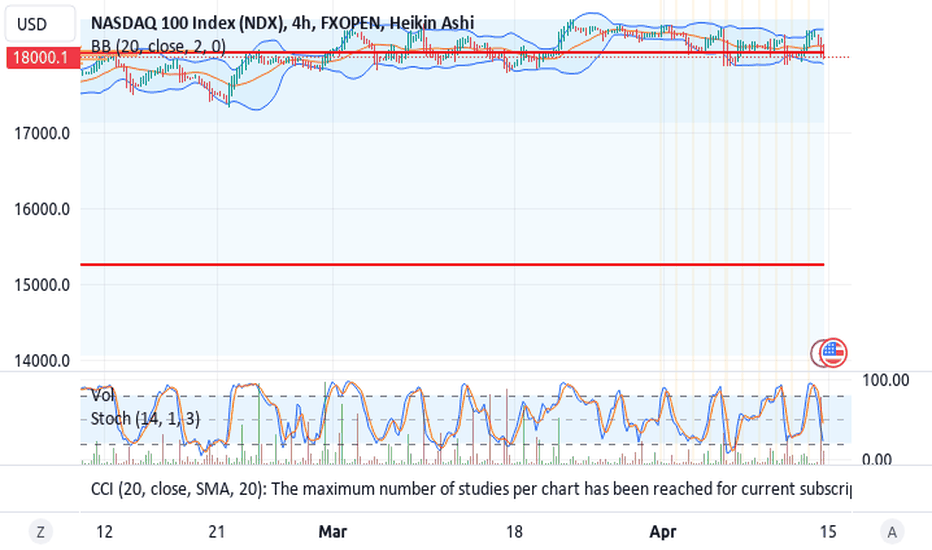Click the 100.00 stochastic scale label
The image size is (932, 550).
886,380
